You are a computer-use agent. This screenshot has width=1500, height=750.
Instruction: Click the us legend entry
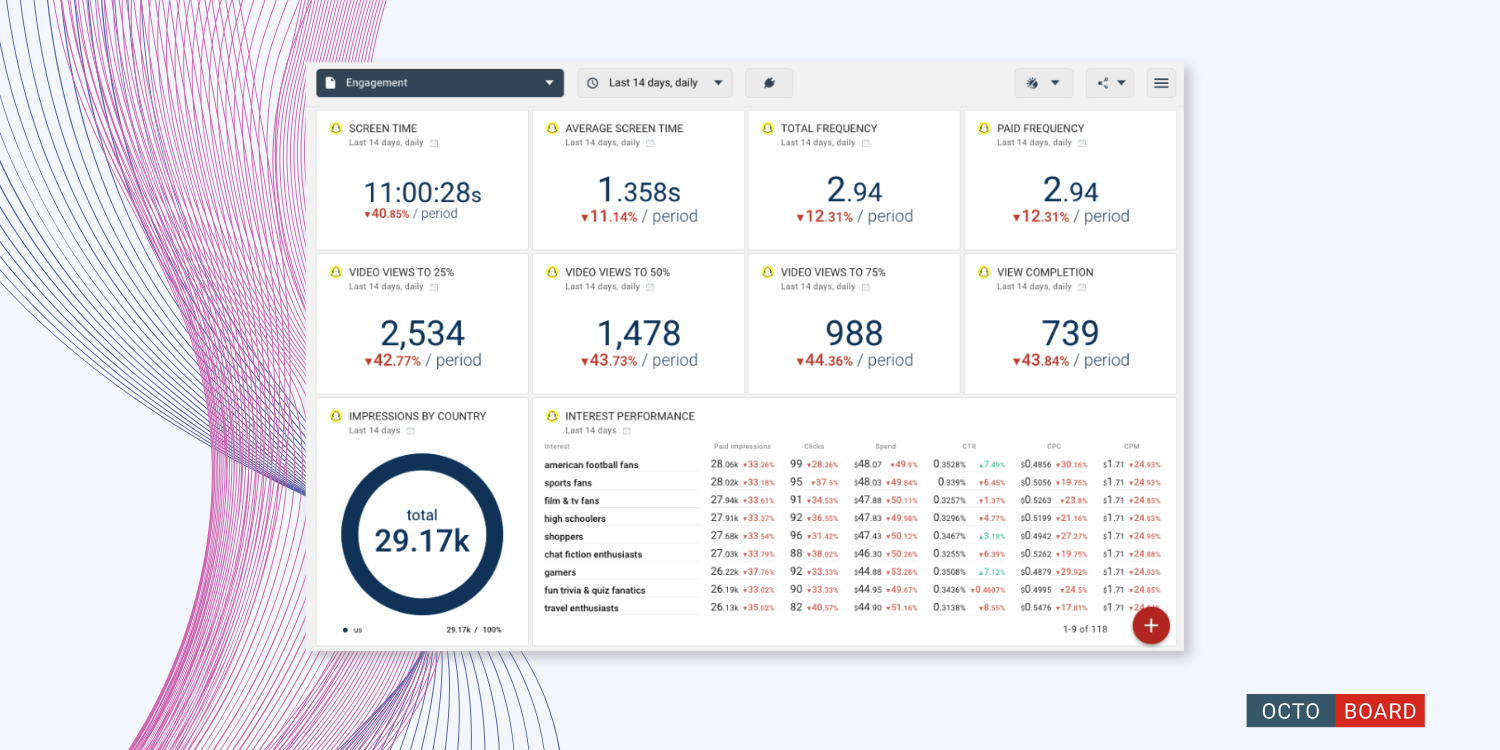[x=352, y=630]
